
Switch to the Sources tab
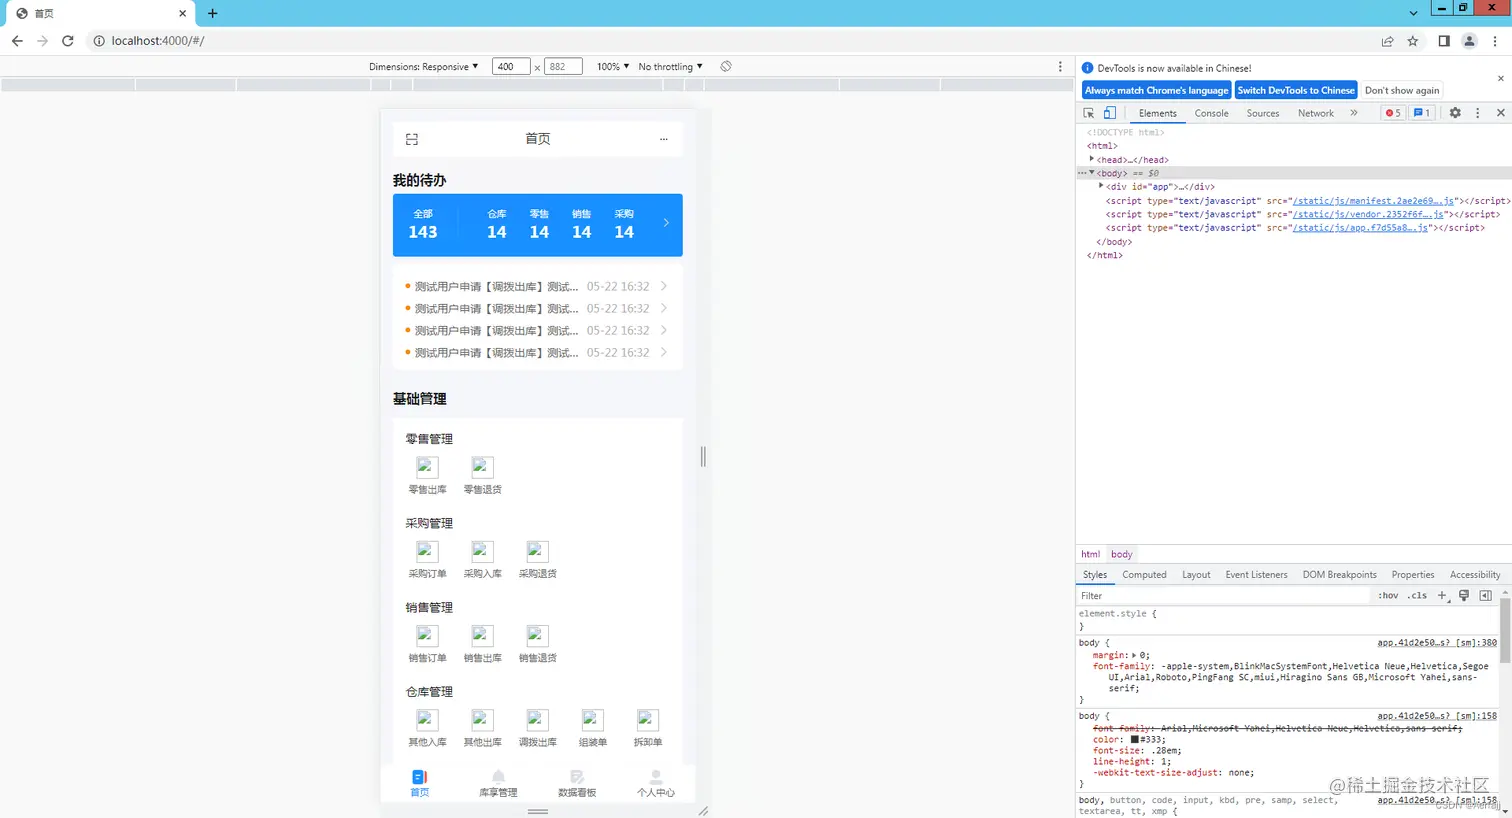1263,113
